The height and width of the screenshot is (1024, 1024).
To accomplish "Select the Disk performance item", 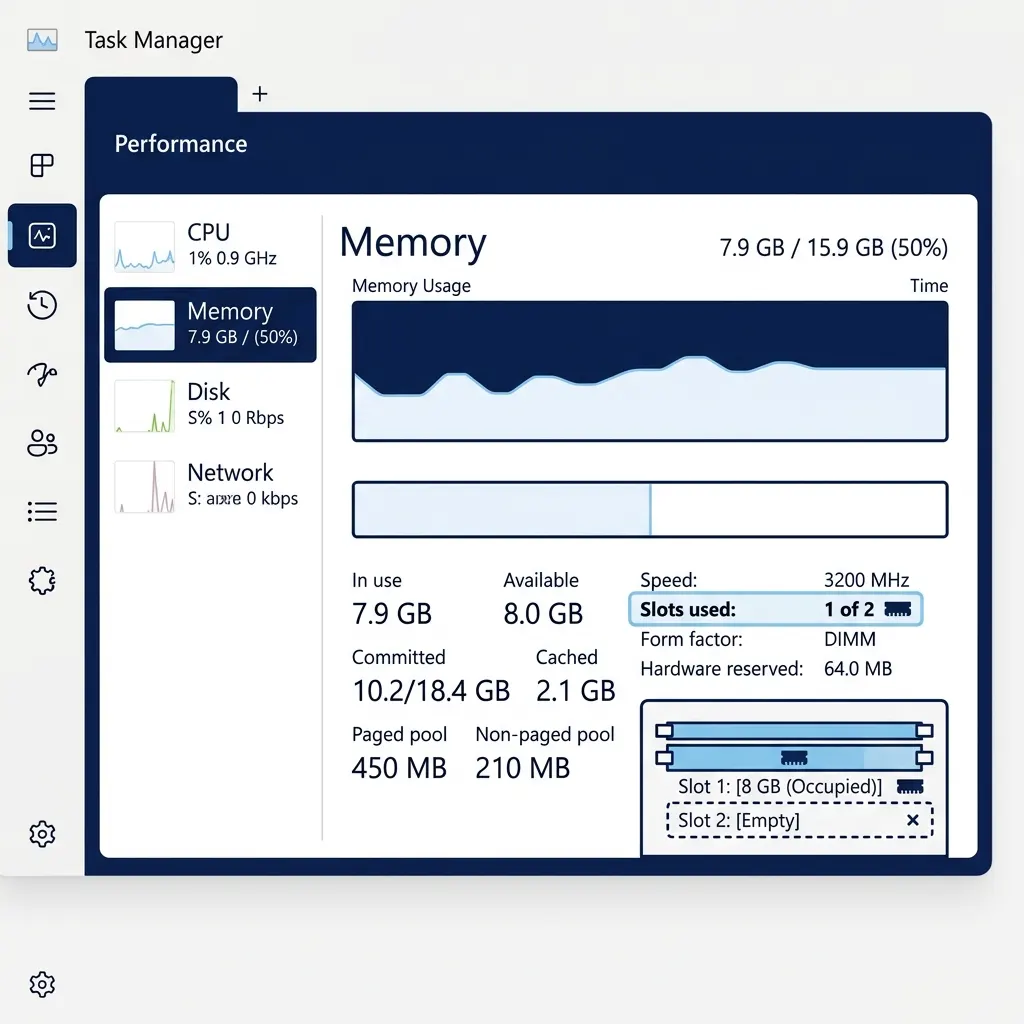I will coord(210,406).
